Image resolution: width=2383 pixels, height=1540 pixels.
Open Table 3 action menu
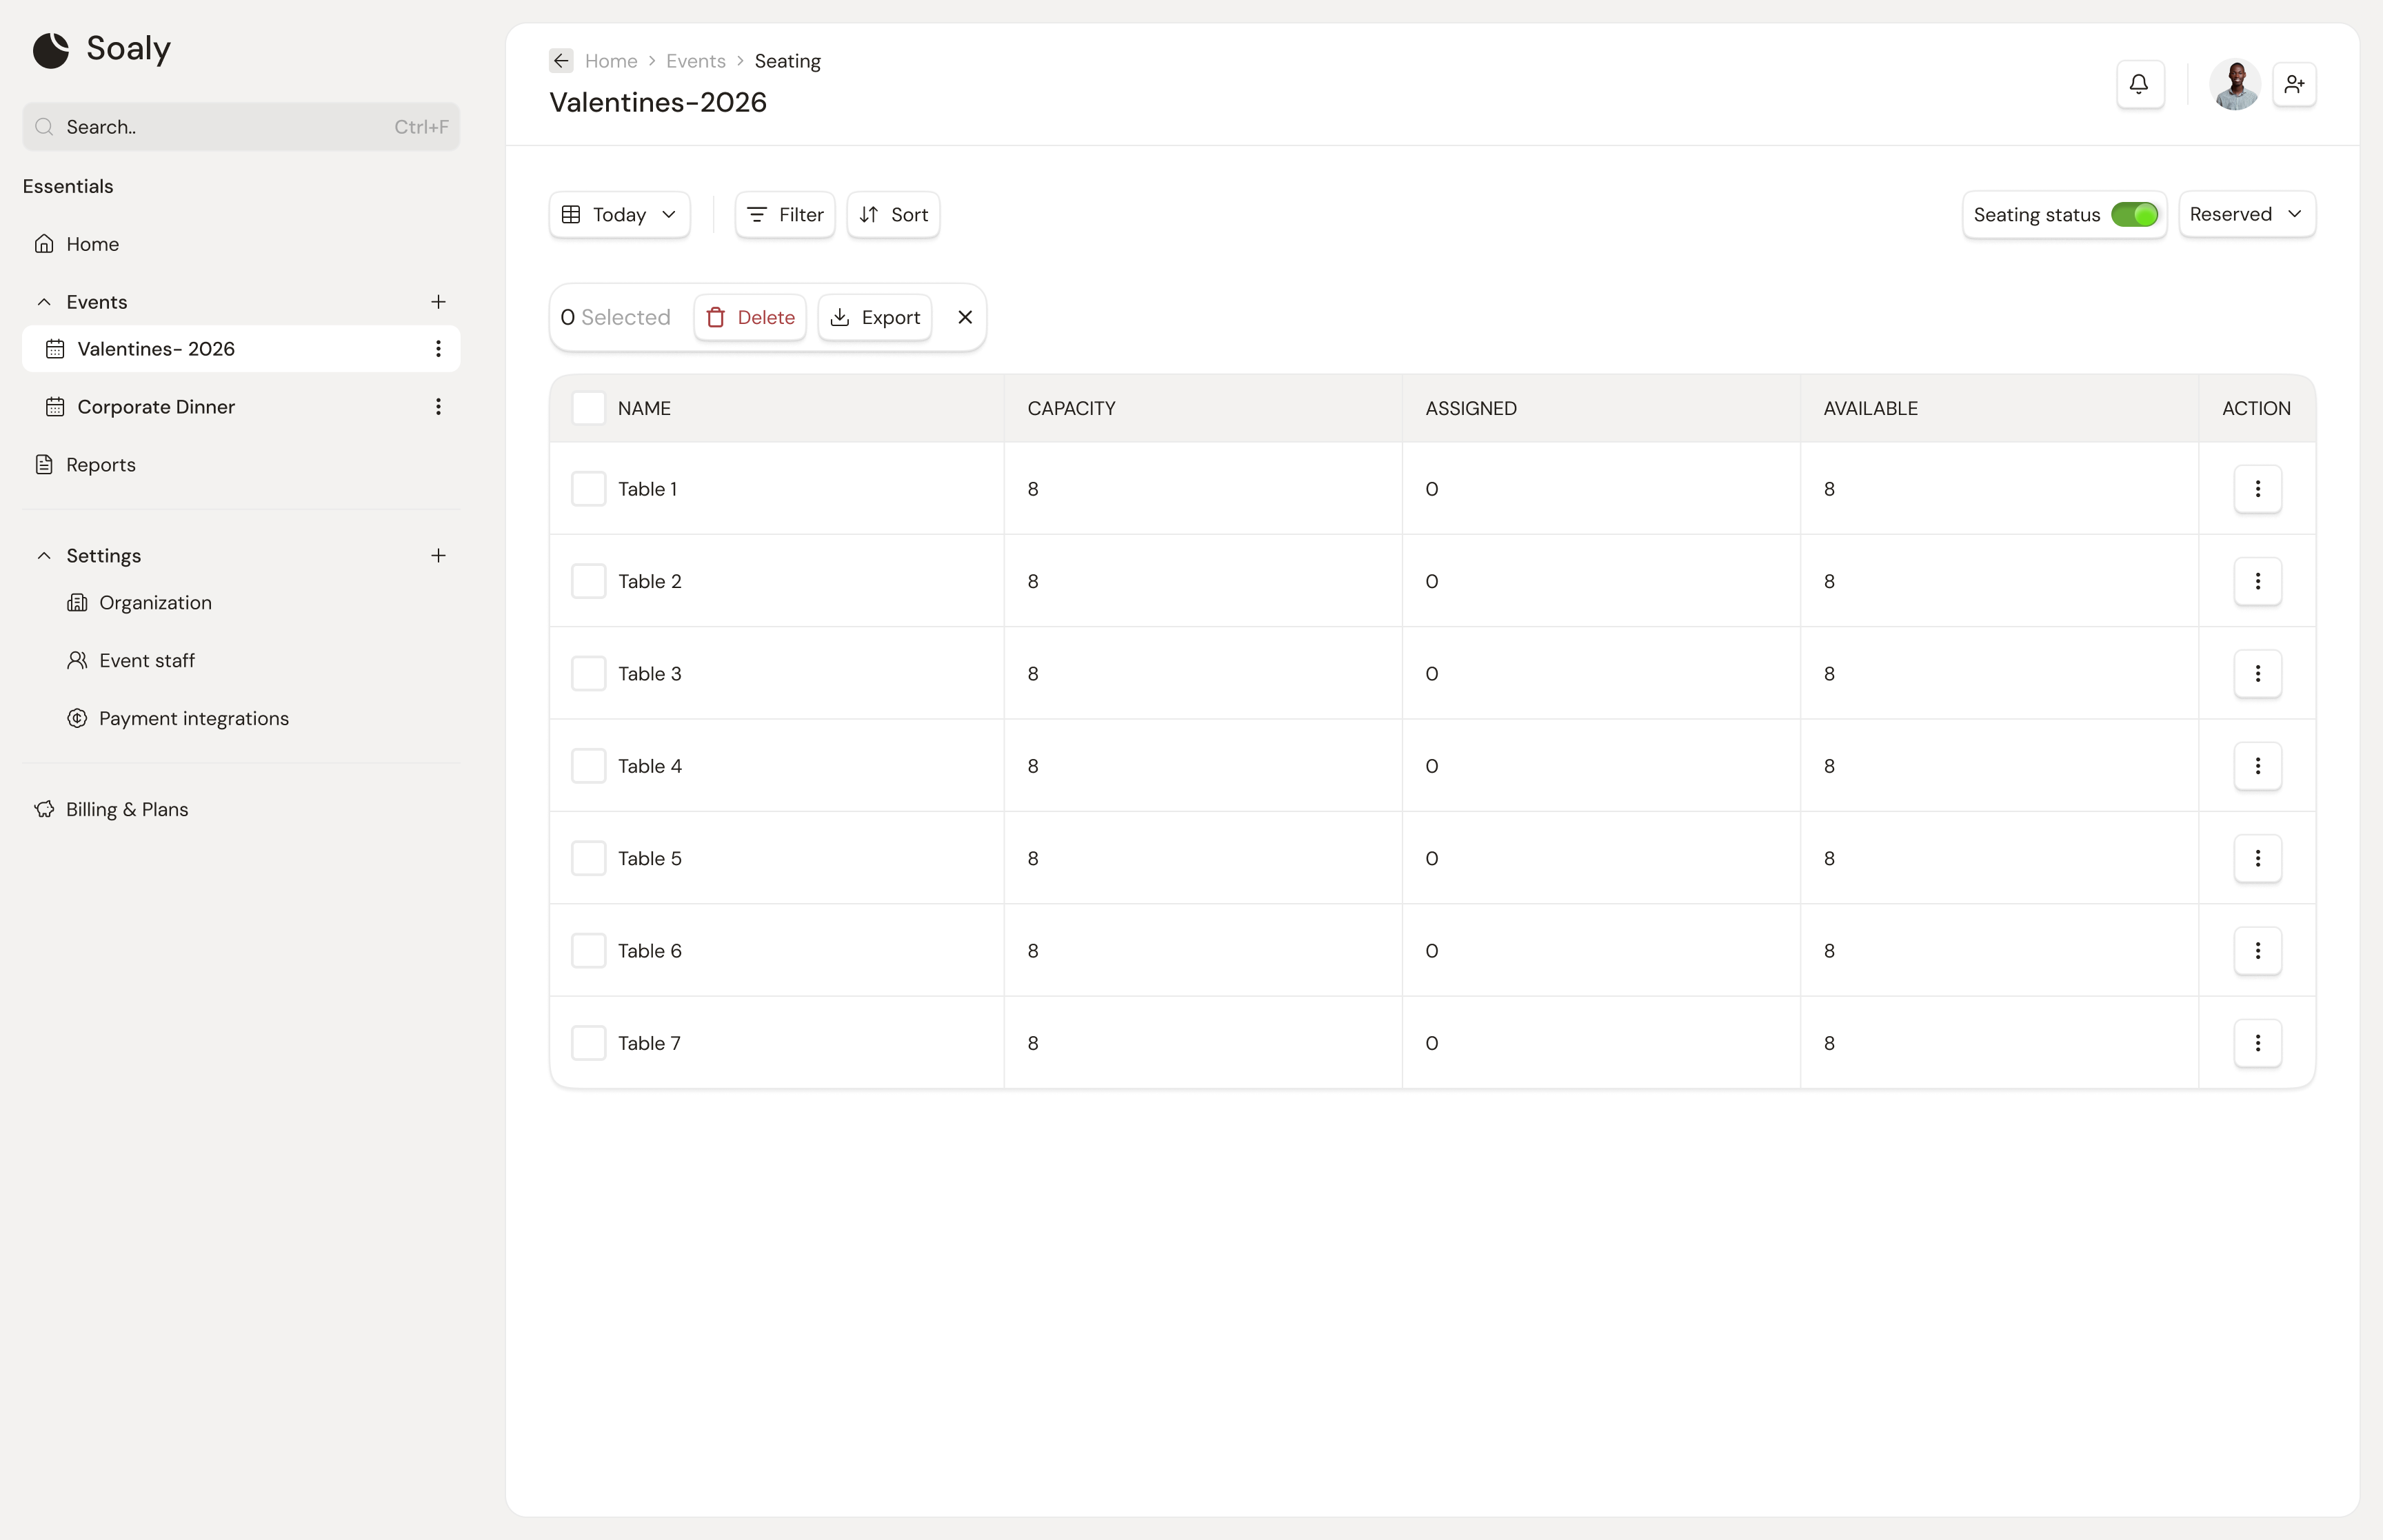2257,674
